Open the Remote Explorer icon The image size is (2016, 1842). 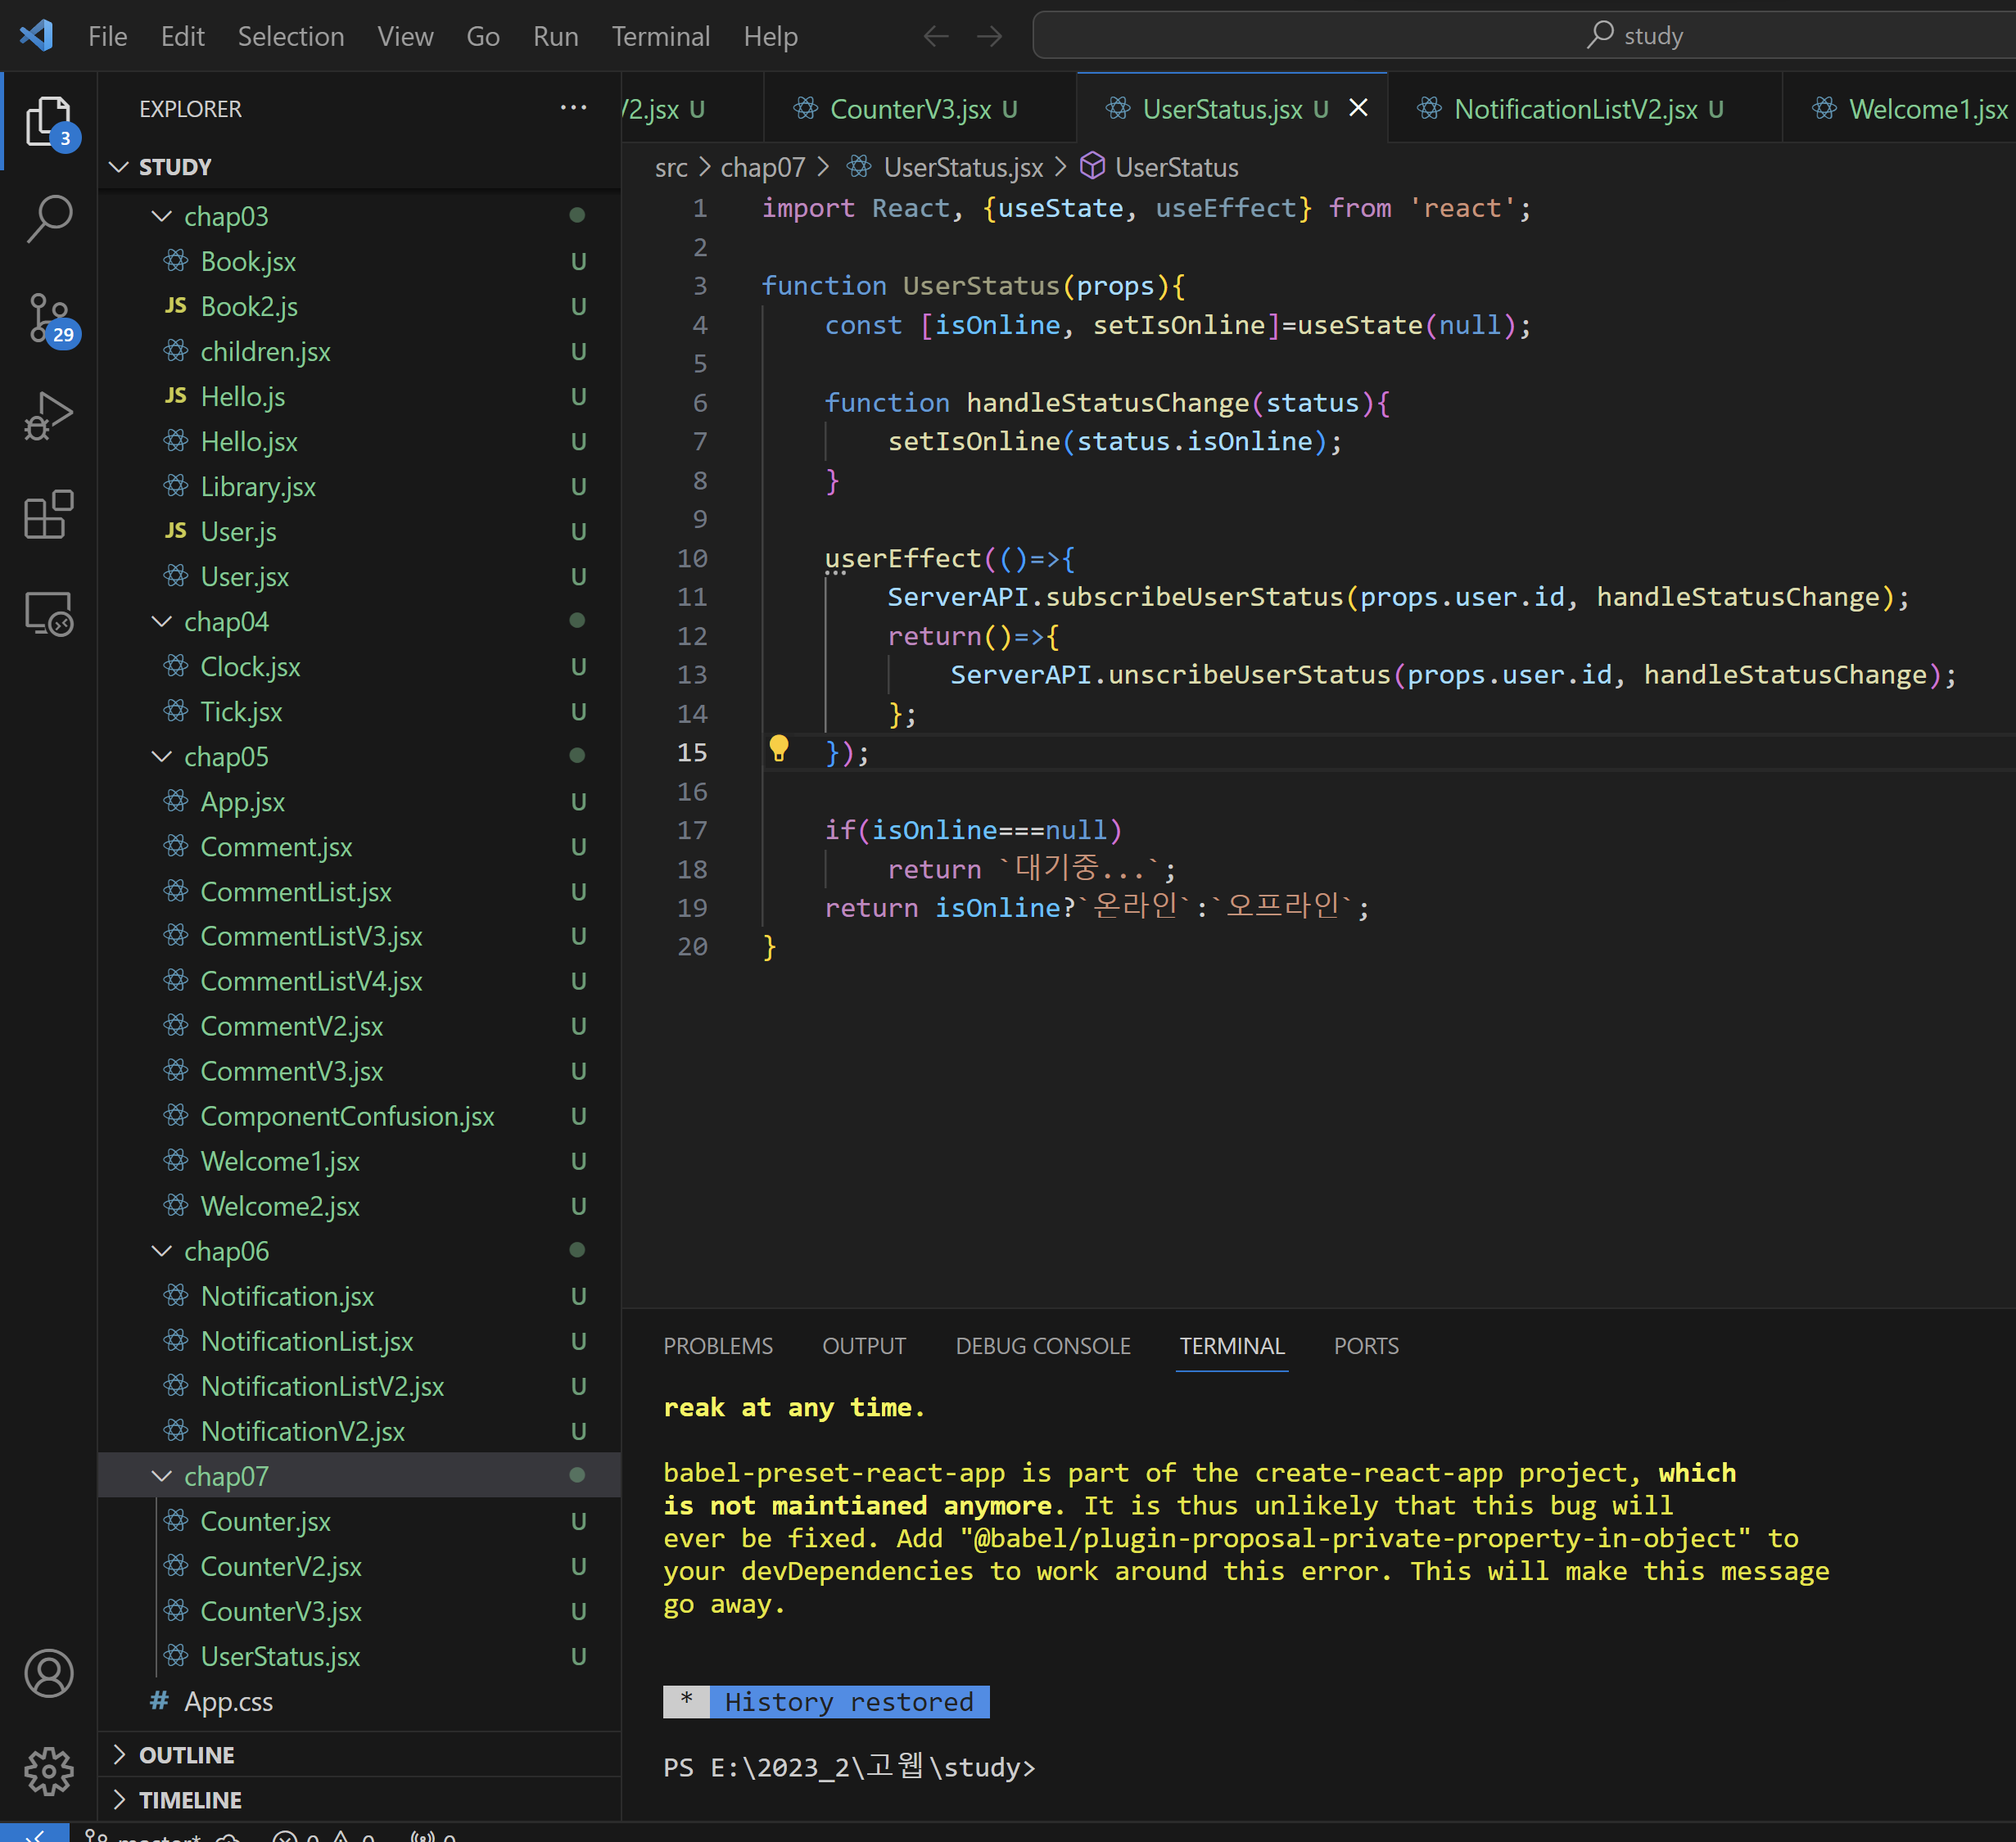pyautogui.click(x=48, y=613)
